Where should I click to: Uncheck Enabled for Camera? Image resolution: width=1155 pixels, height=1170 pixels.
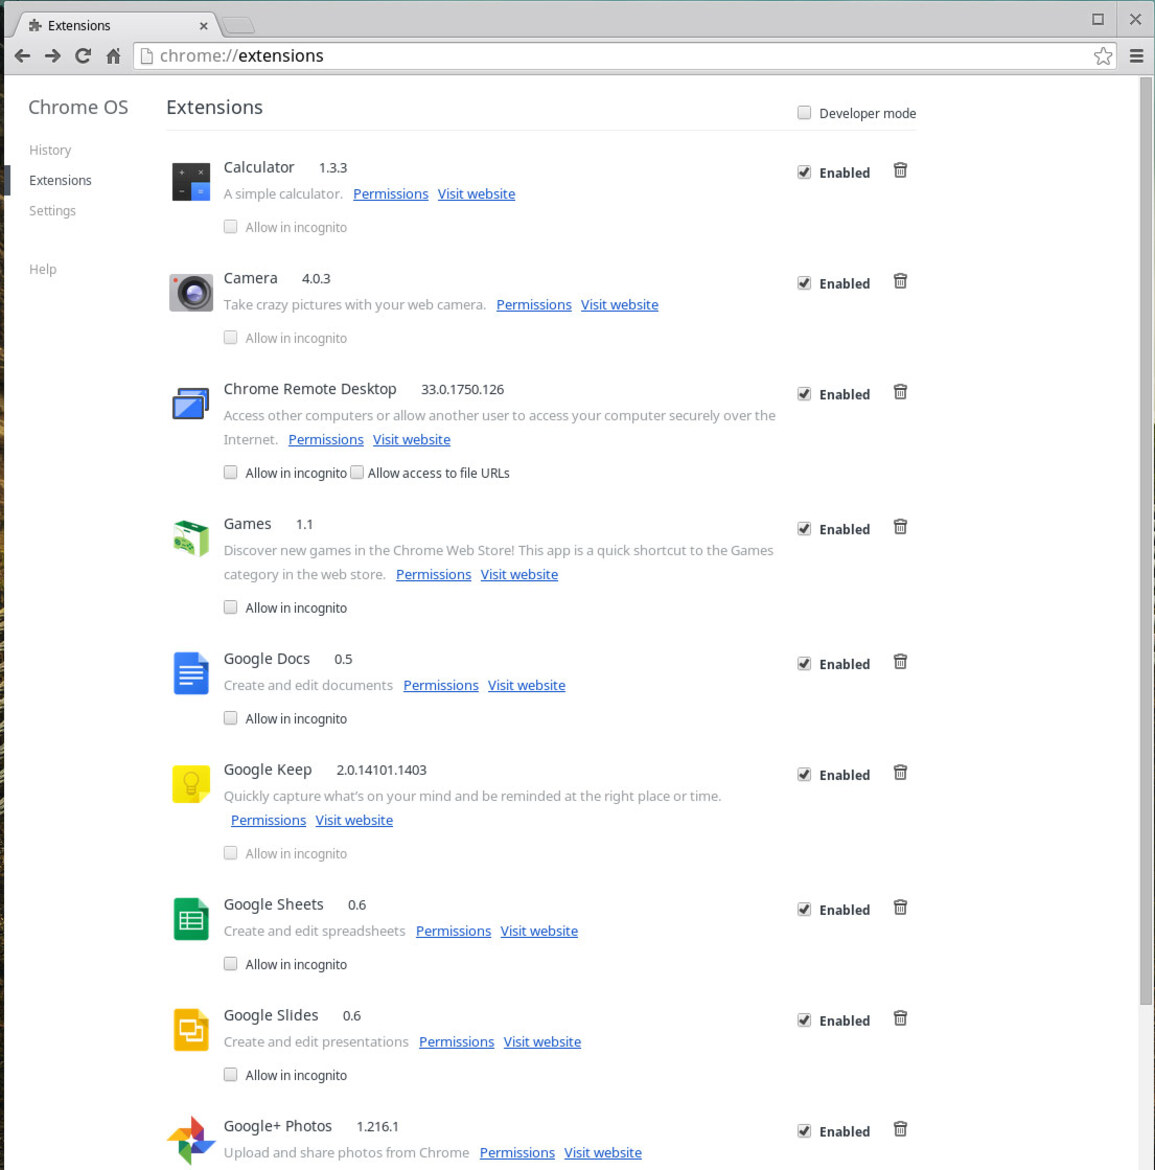[x=804, y=283]
